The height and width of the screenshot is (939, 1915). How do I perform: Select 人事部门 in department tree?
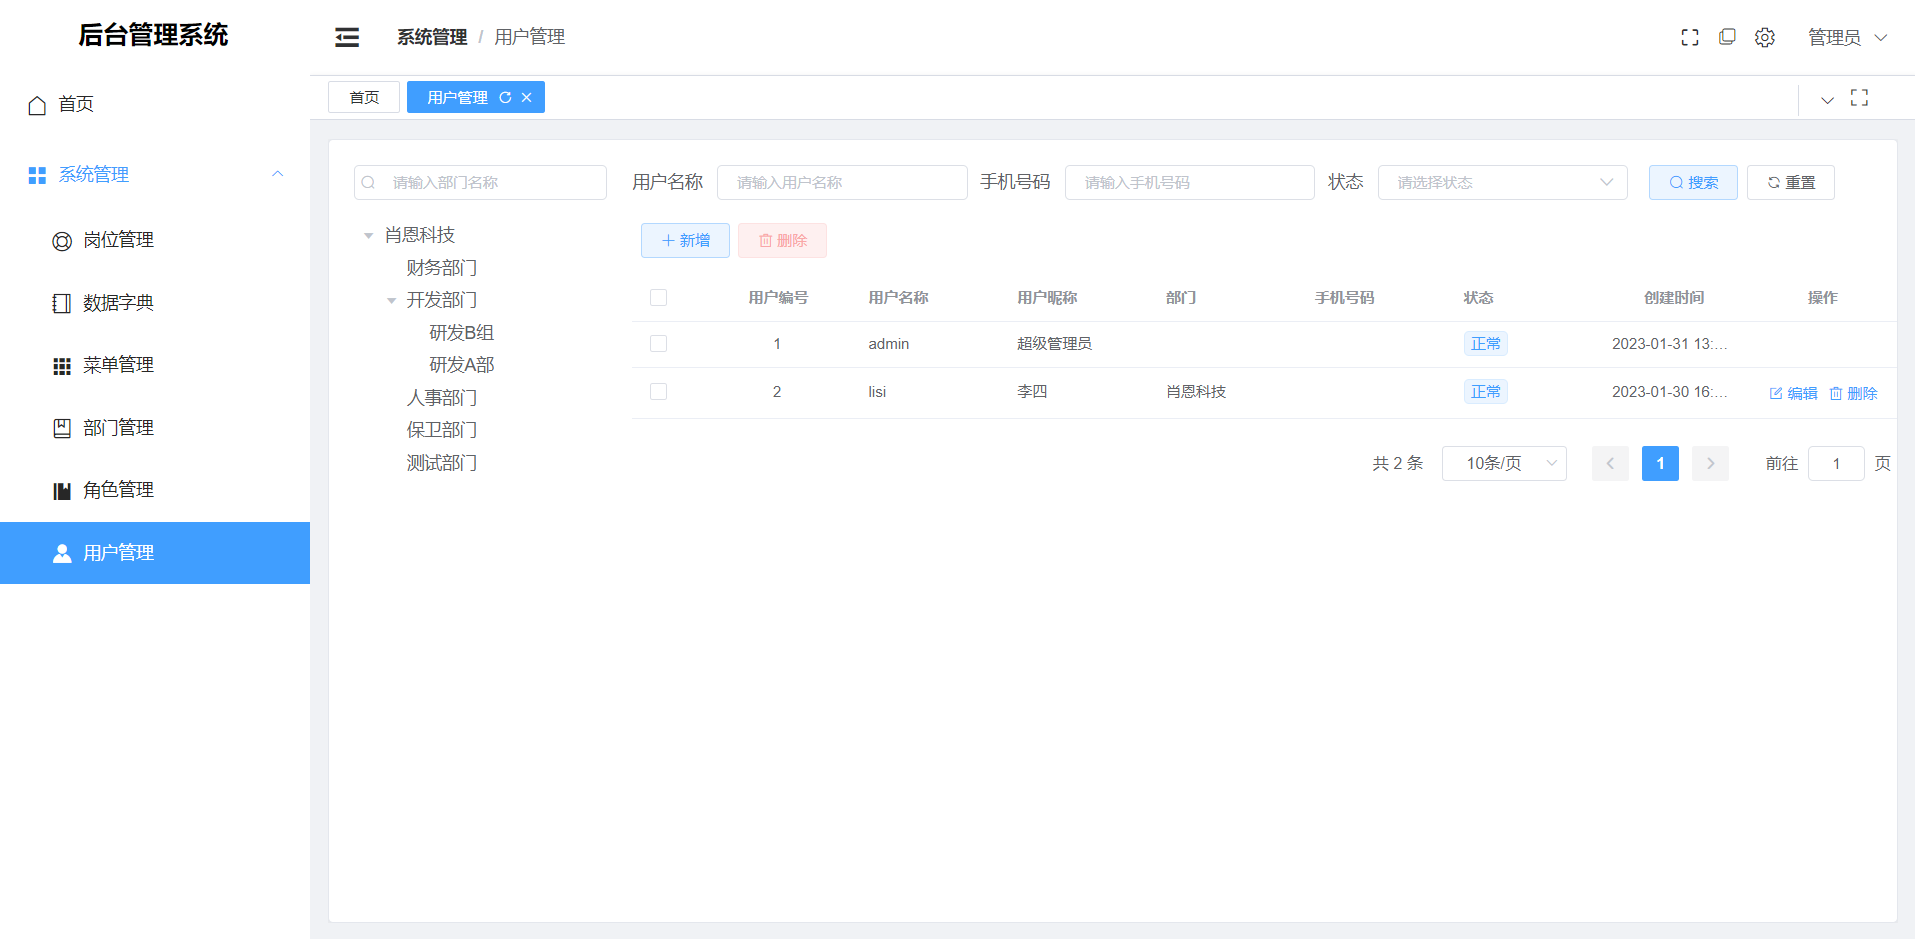click(x=441, y=398)
